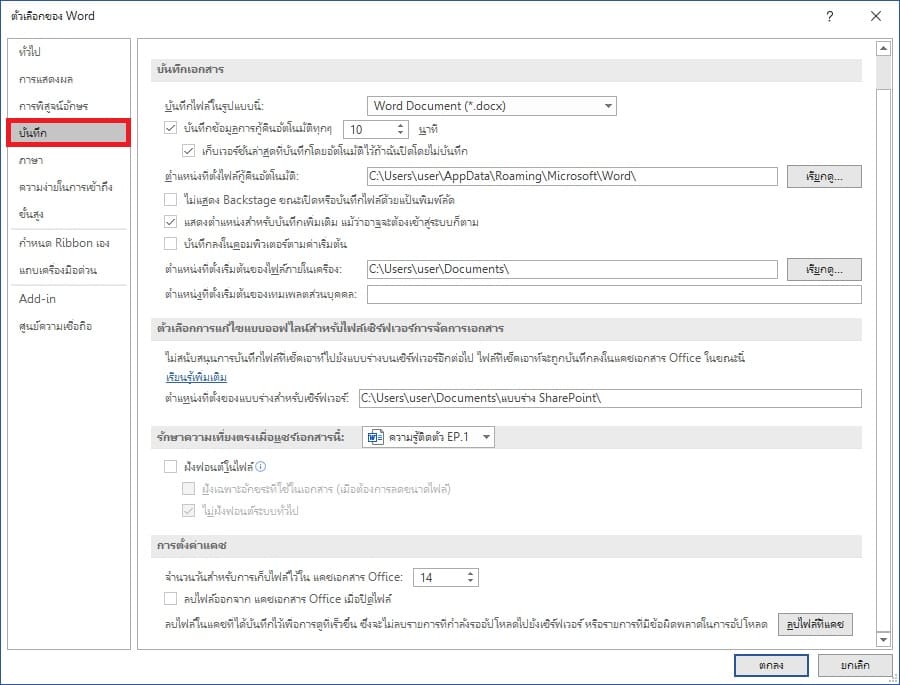Click the AutoRecover minutes value field
The width and height of the screenshot is (900, 685).
[x=369, y=129]
